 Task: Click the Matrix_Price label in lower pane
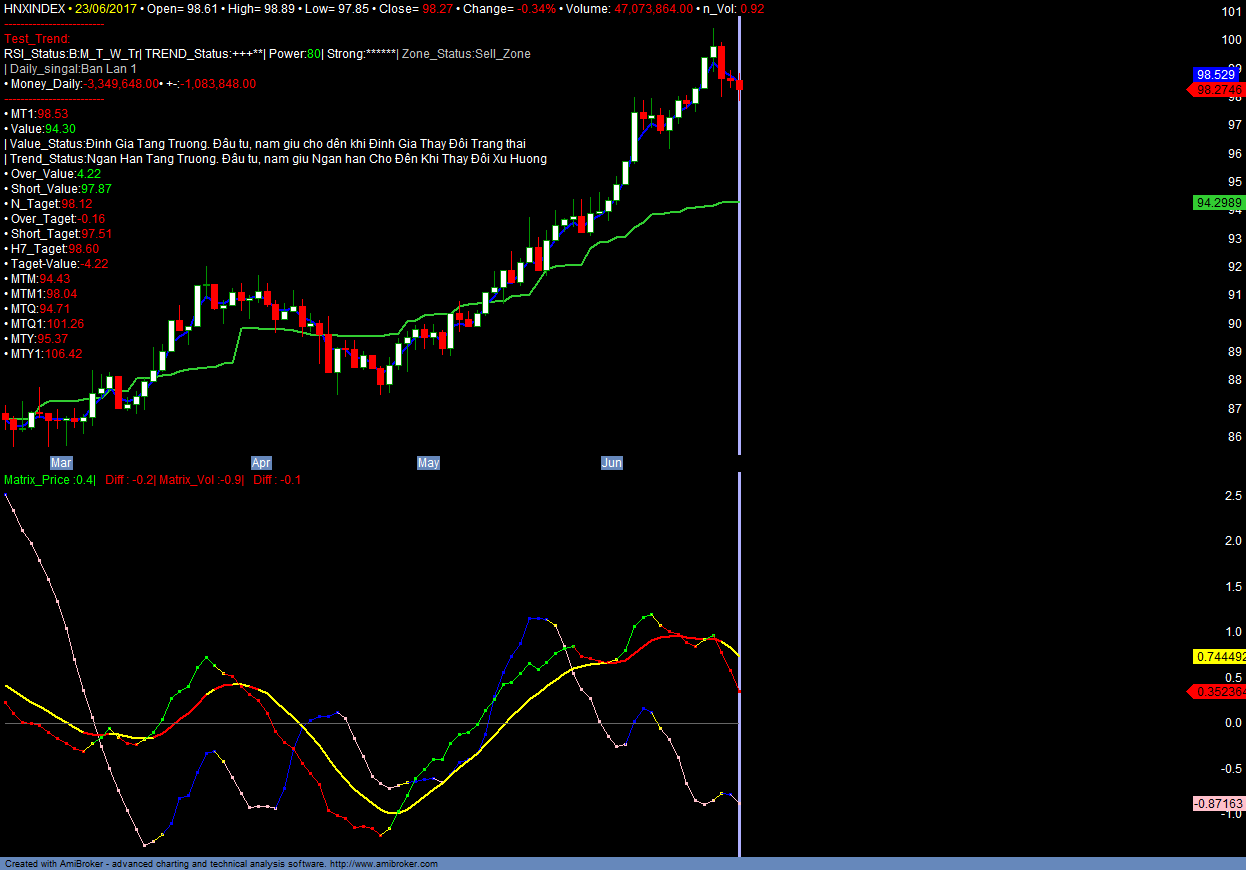click(x=50, y=480)
